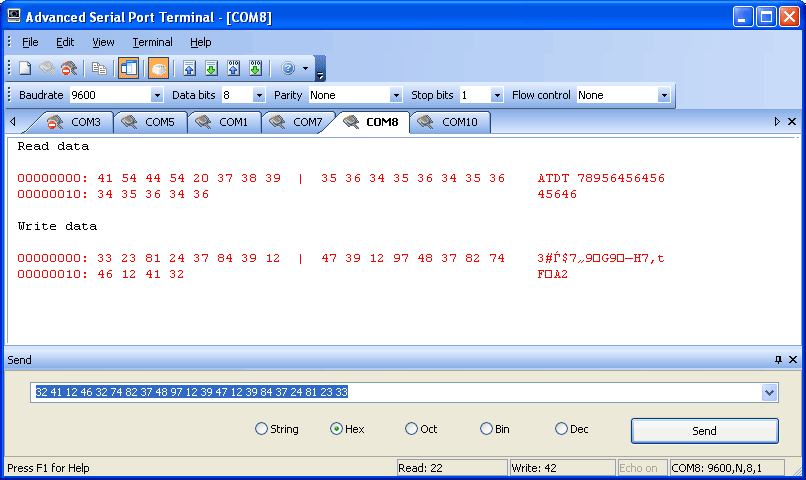The height and width of the screenshot is (480, 806).
Task: Click the Copy icon in the toolbar
Action: click(99, 68)
